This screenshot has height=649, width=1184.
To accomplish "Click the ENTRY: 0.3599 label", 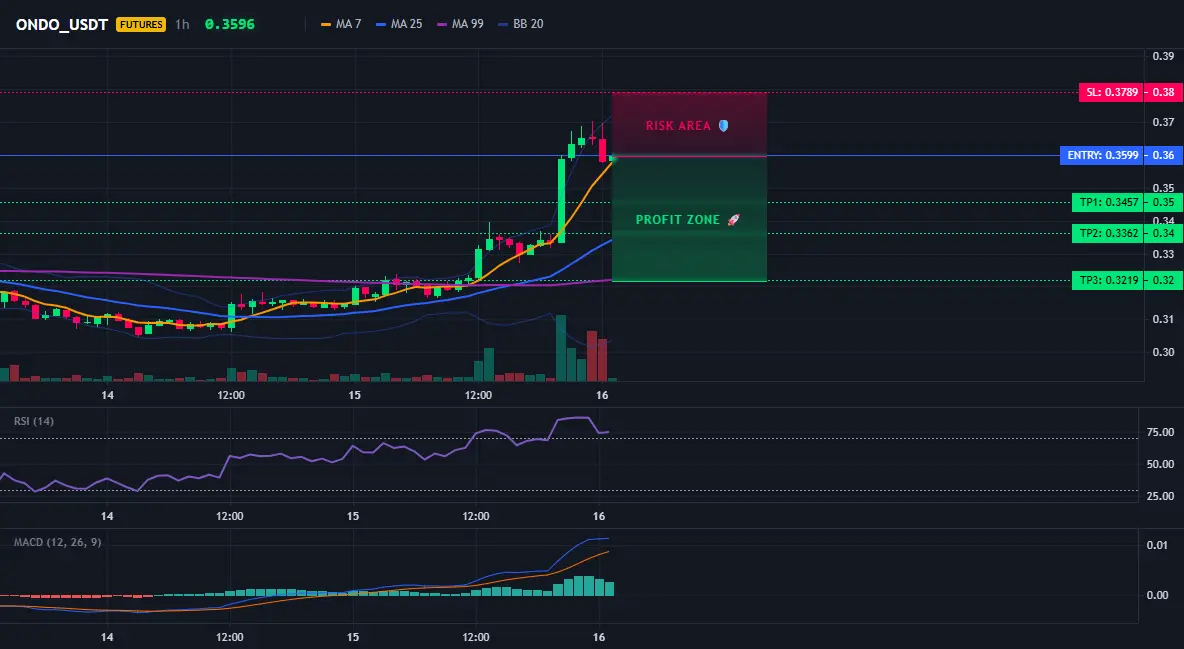I will (1102, 156).
